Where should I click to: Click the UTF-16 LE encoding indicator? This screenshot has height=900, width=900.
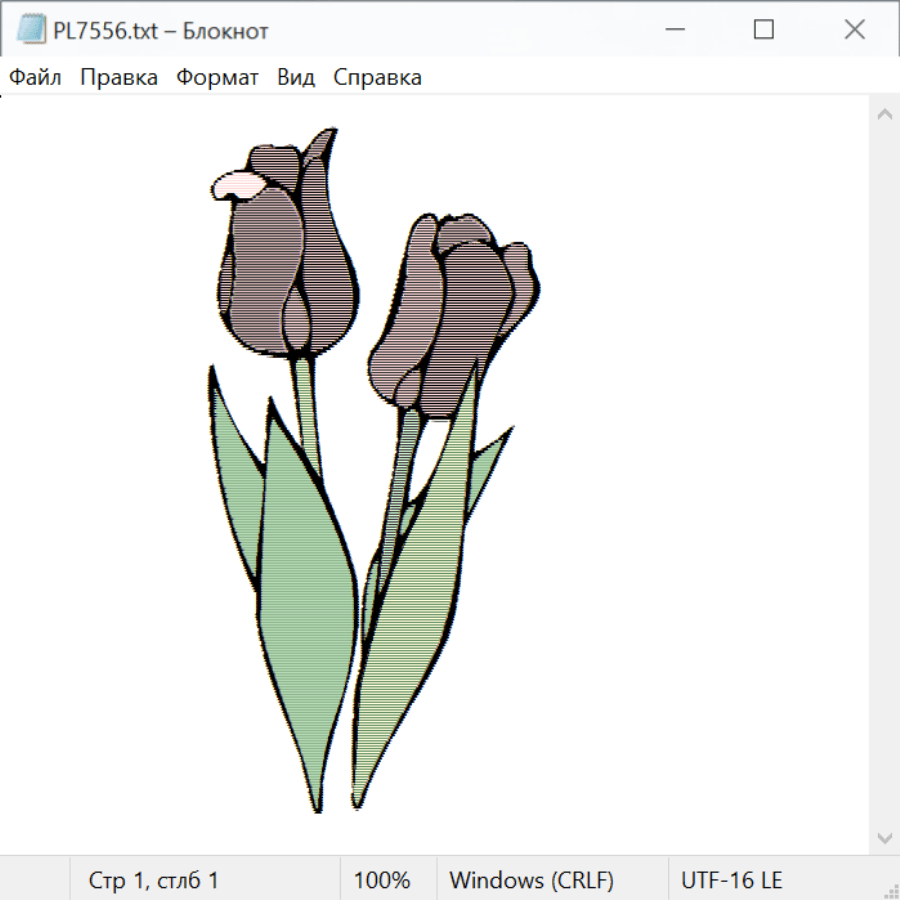coord(732,881)
